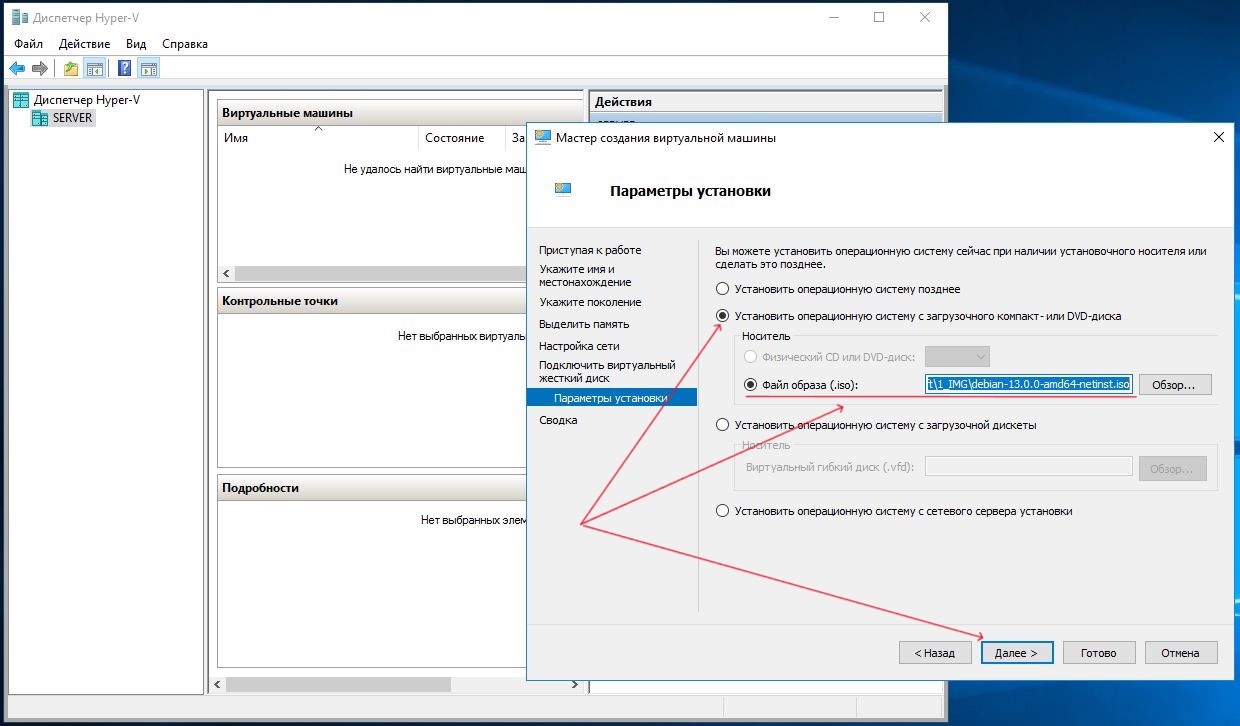Click the Далее > button

[x=1016, y=653]
